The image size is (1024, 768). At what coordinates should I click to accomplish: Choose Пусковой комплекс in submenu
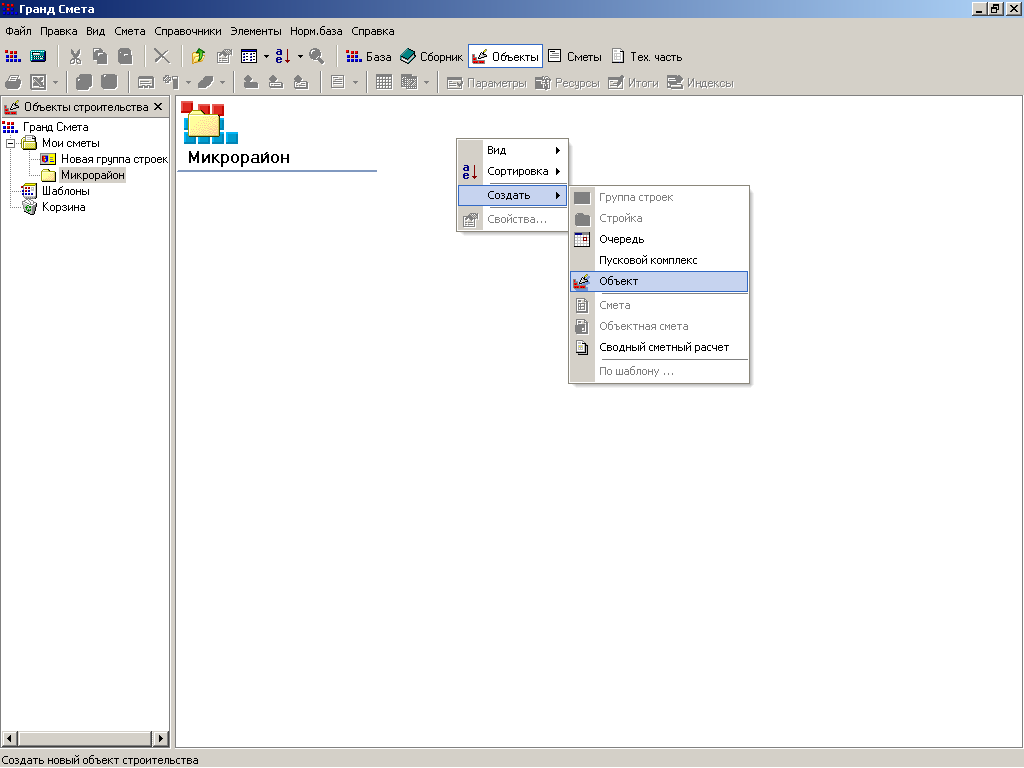(660, 260)
